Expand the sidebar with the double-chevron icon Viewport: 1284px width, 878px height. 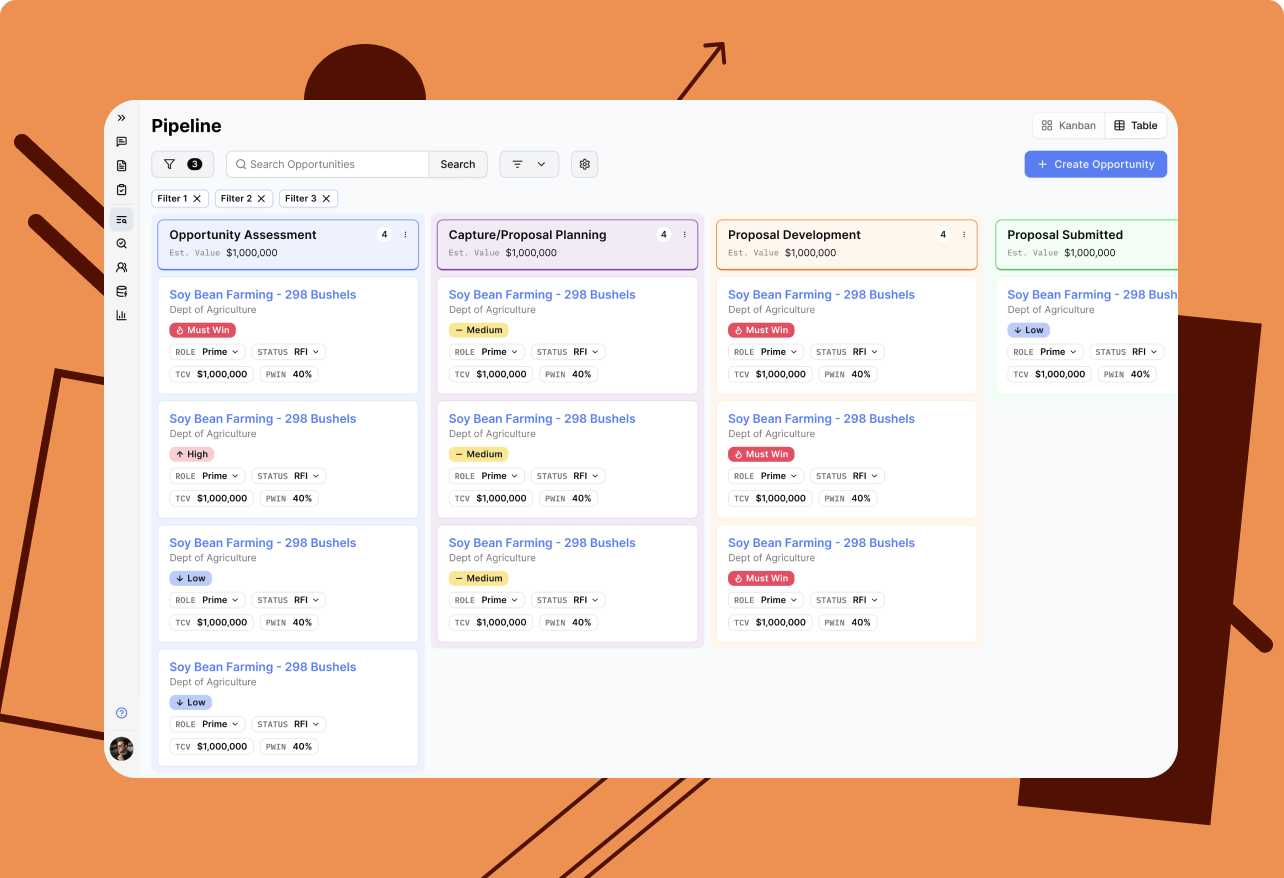point(121,118)
